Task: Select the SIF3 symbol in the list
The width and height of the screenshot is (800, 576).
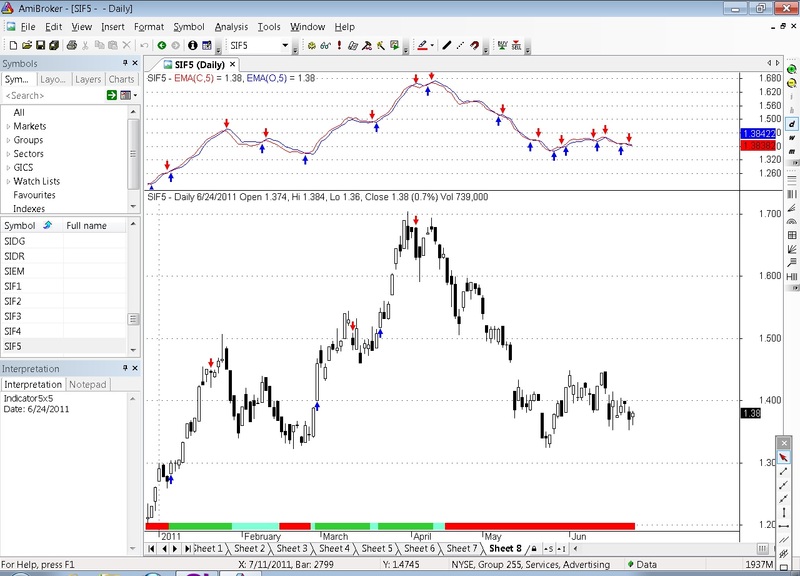Action: pyautogui.click(x=13, y=316)
